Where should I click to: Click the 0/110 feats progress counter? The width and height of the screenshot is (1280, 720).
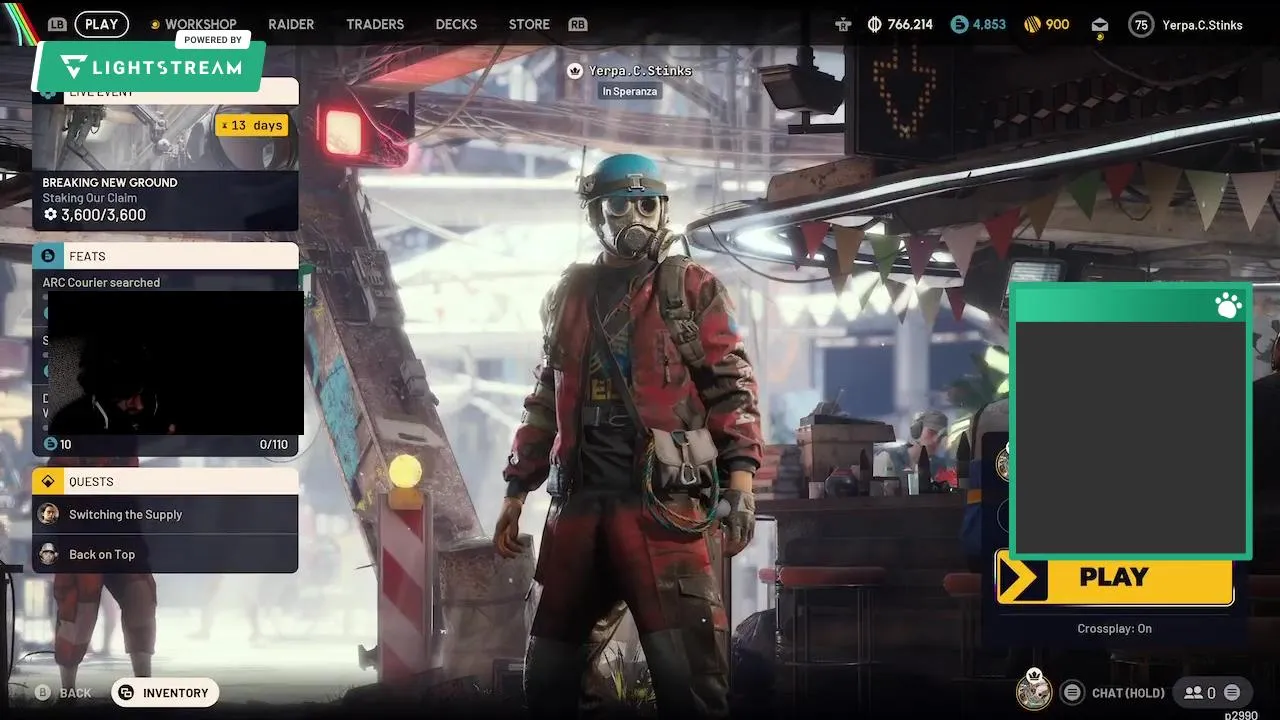coord(273,444)
